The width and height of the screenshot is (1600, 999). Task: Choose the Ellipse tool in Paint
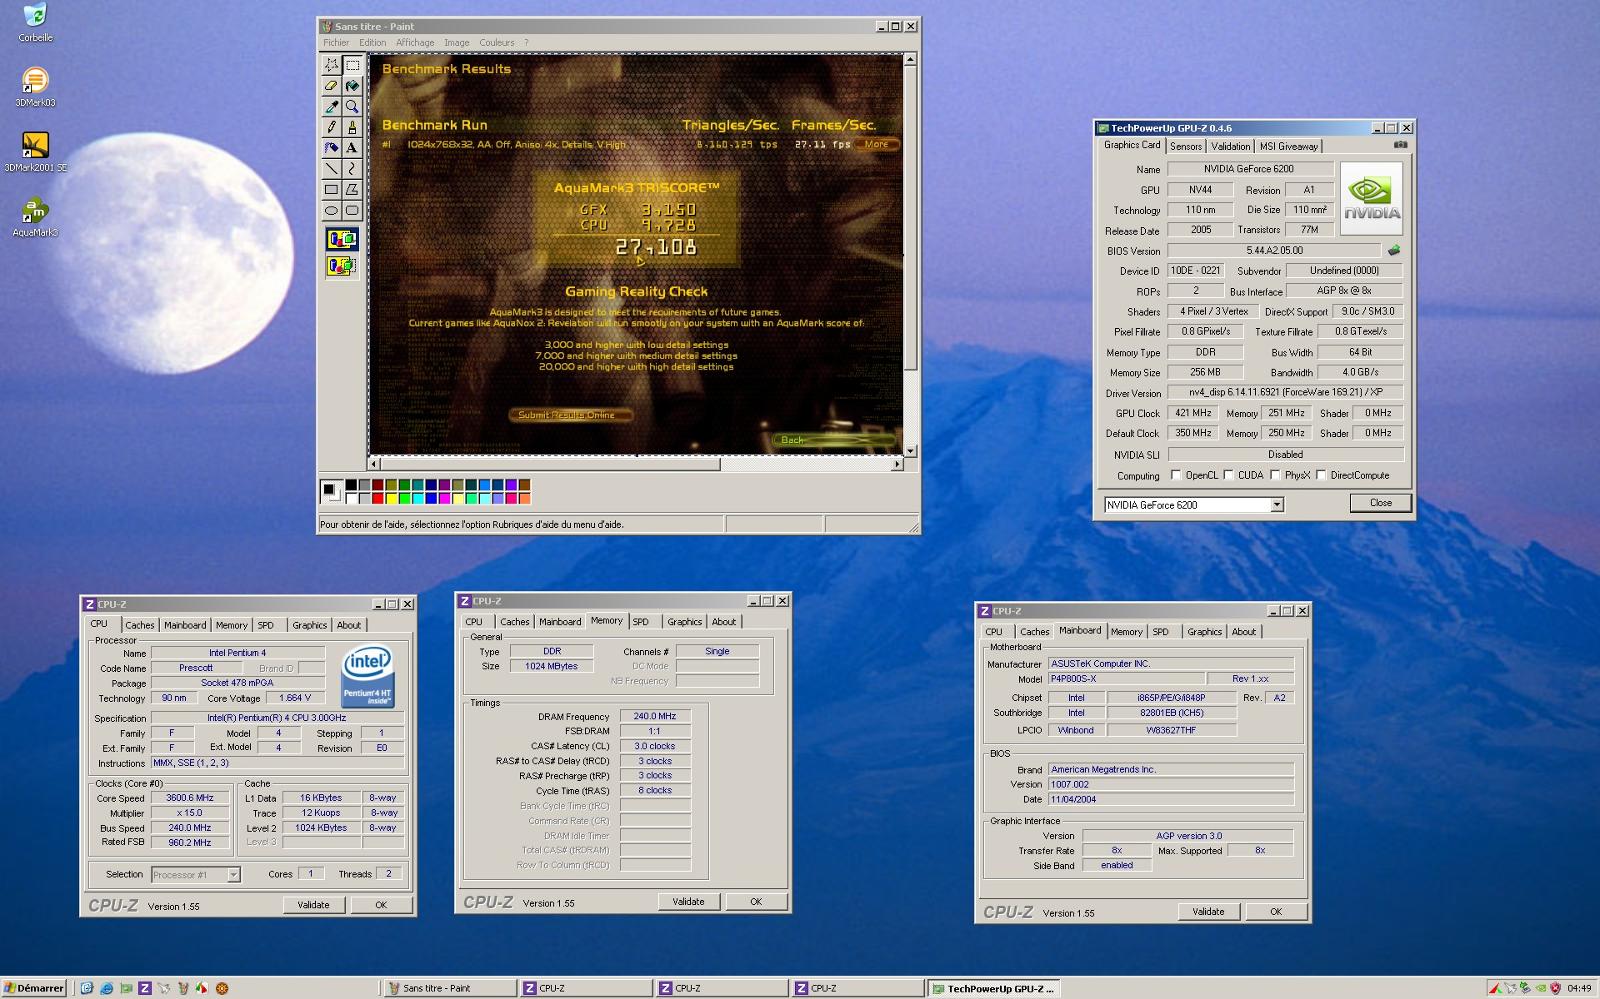(331, 211)
